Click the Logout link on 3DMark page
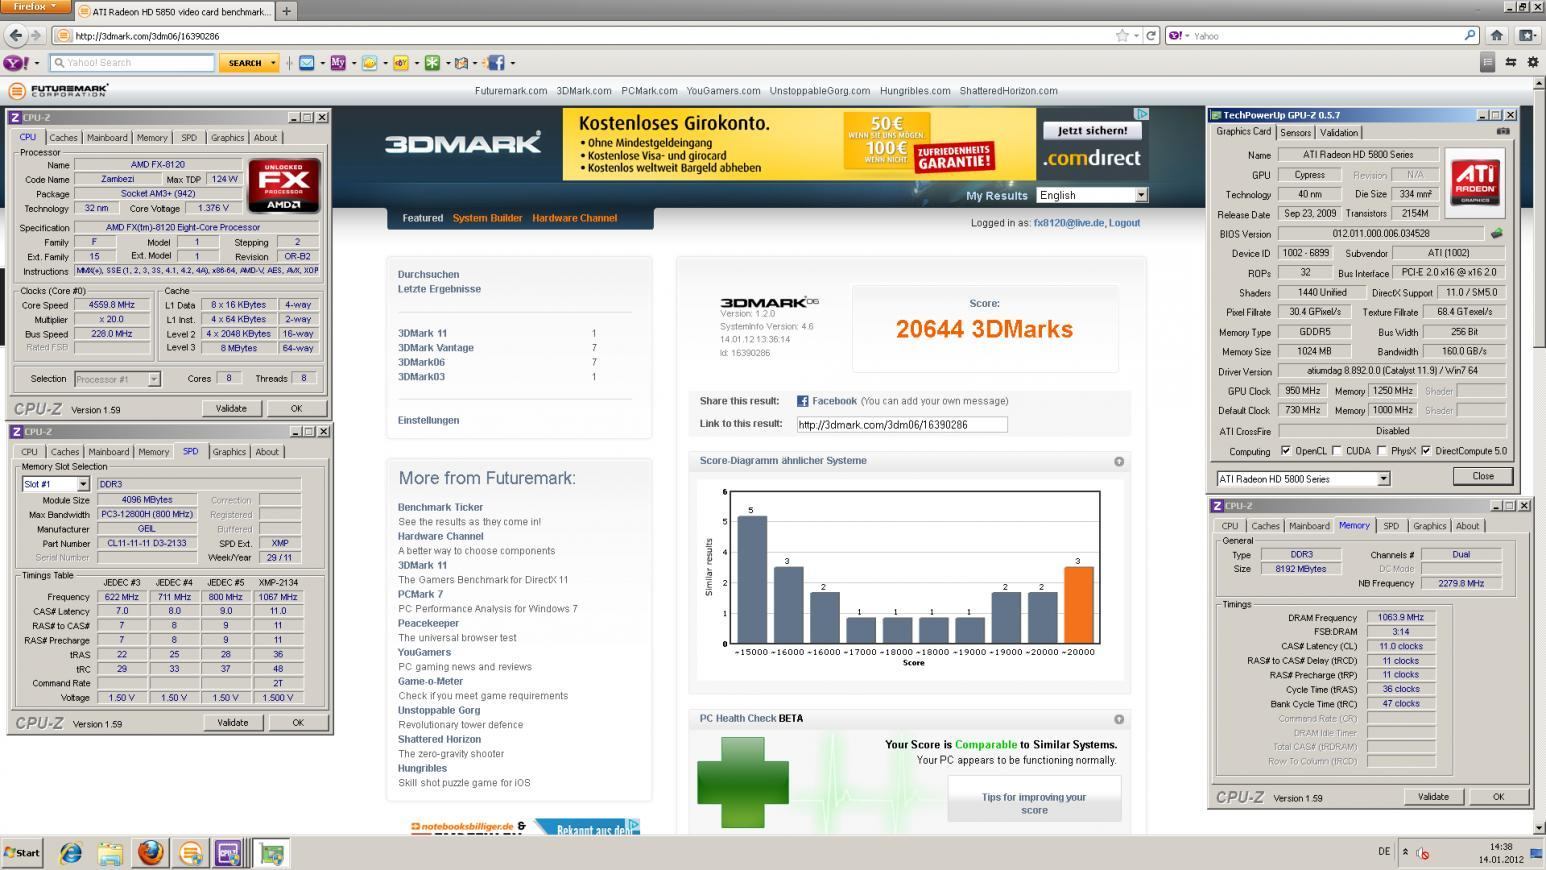Screen dimensions: 1546x870 point(1124,223)
